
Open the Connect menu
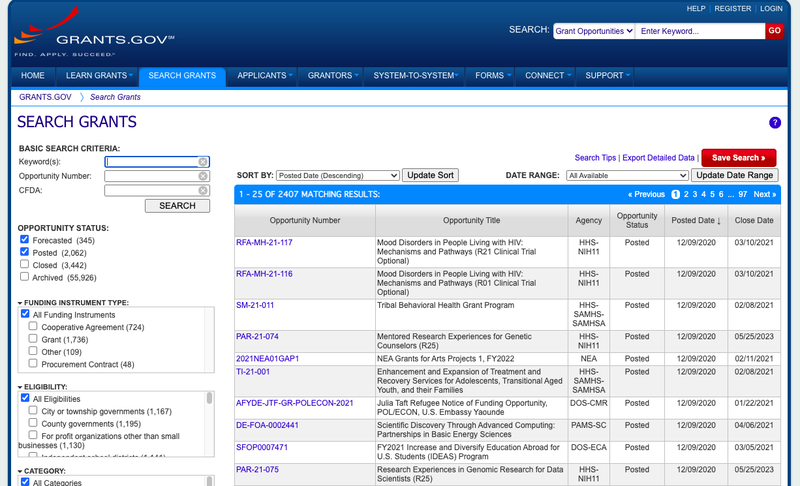546,75
